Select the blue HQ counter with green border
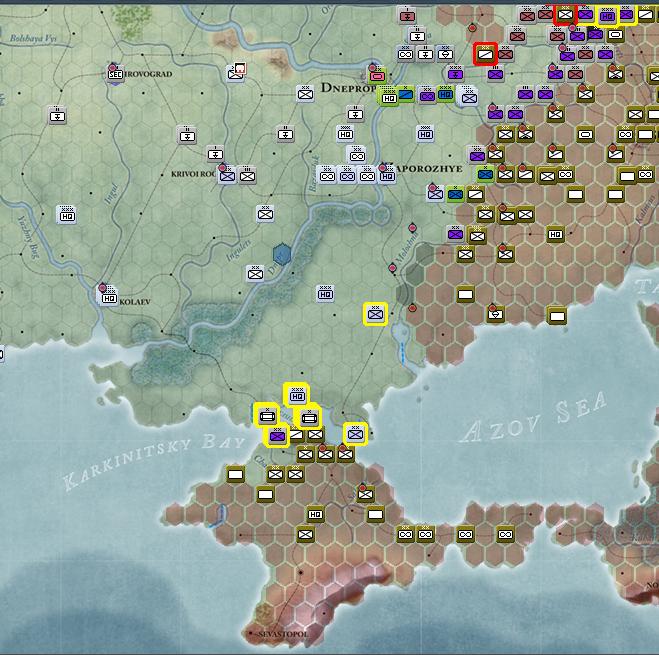 pos(445,94)
